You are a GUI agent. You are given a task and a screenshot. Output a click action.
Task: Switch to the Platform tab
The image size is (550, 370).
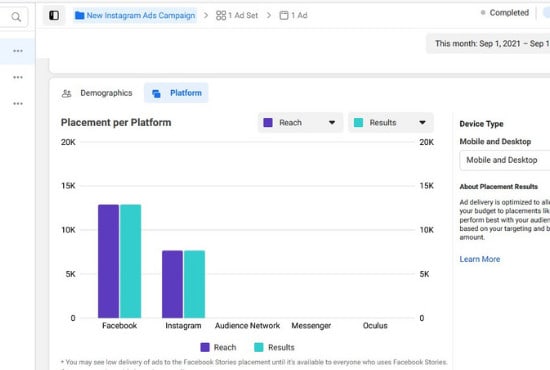pyautogui.click(x=176, y=93)
